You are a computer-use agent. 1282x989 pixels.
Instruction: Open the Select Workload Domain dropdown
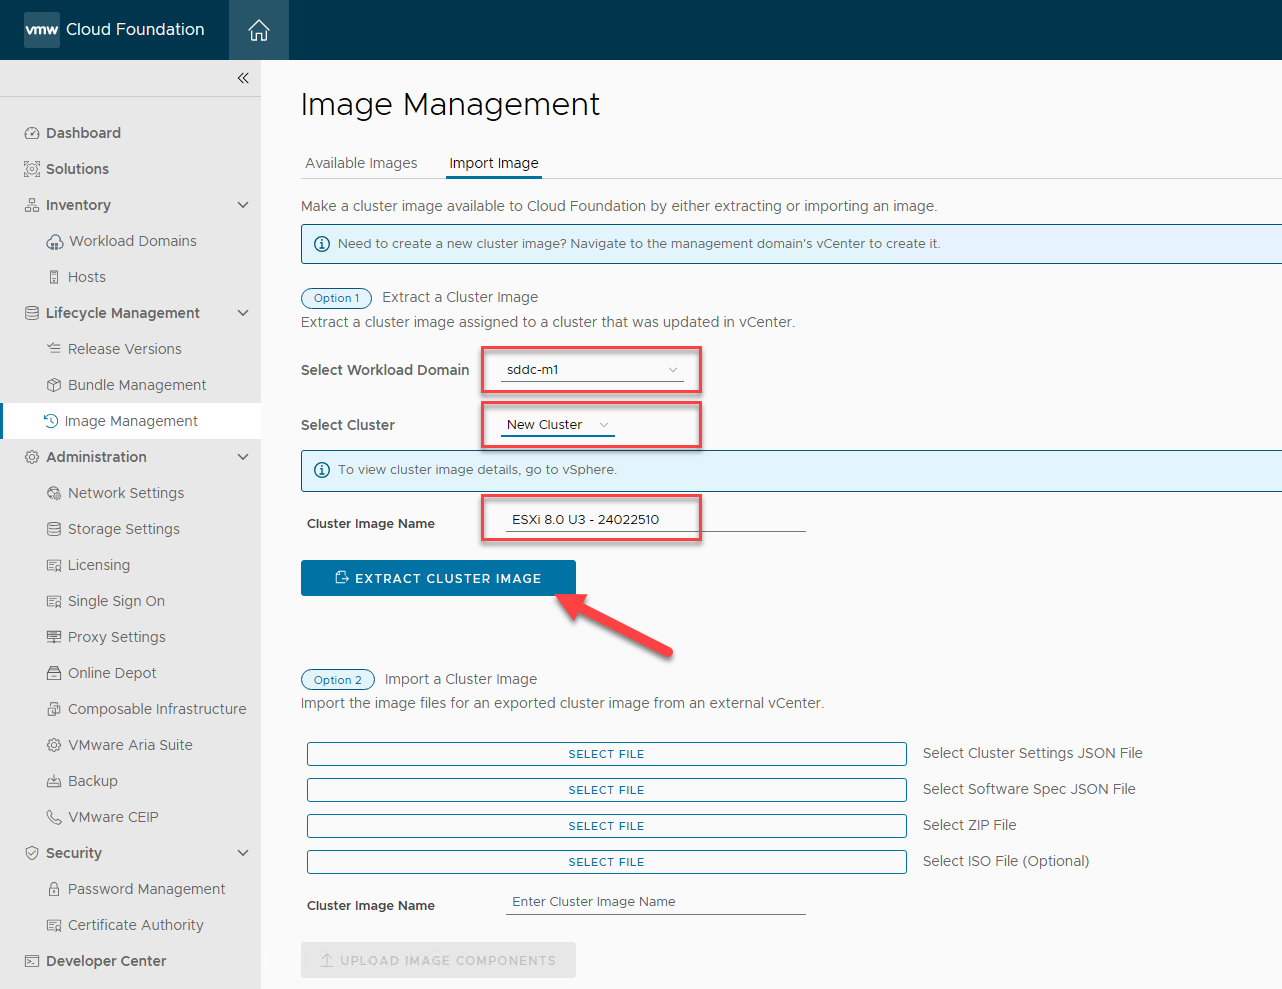click(x=591, y=370)
